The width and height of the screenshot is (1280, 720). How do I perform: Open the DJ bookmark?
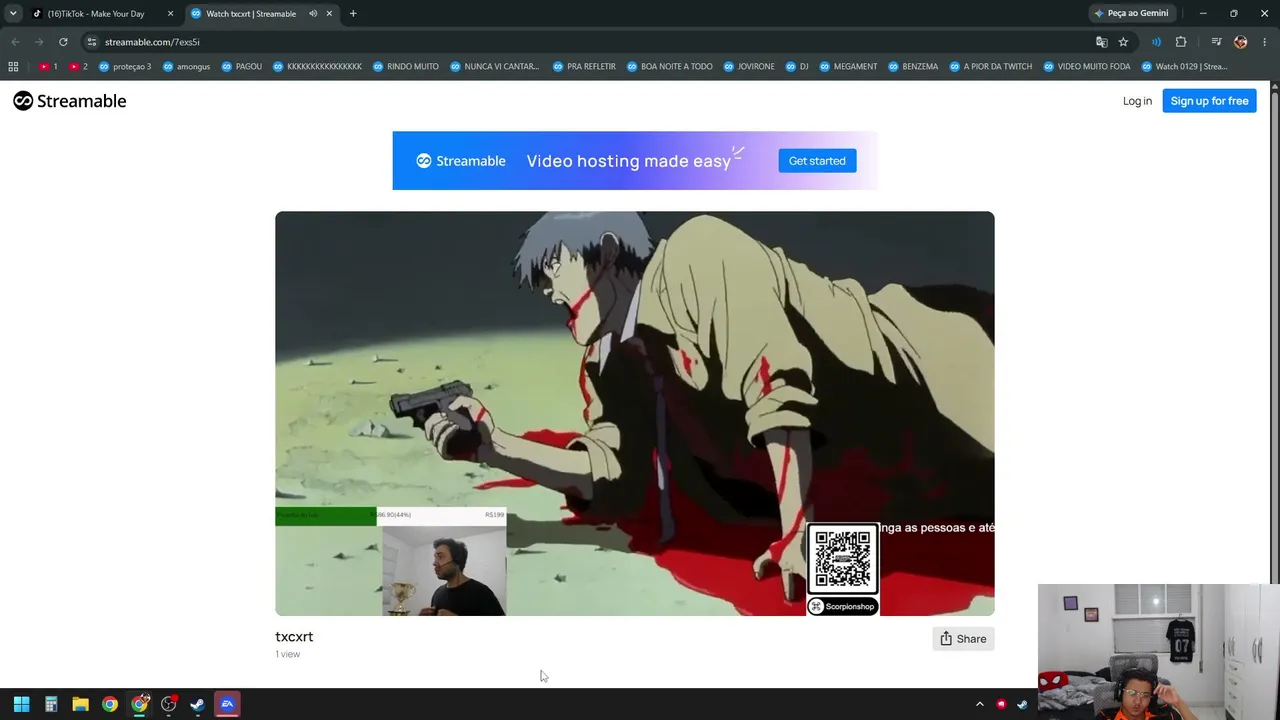click(x=796, y=67)
